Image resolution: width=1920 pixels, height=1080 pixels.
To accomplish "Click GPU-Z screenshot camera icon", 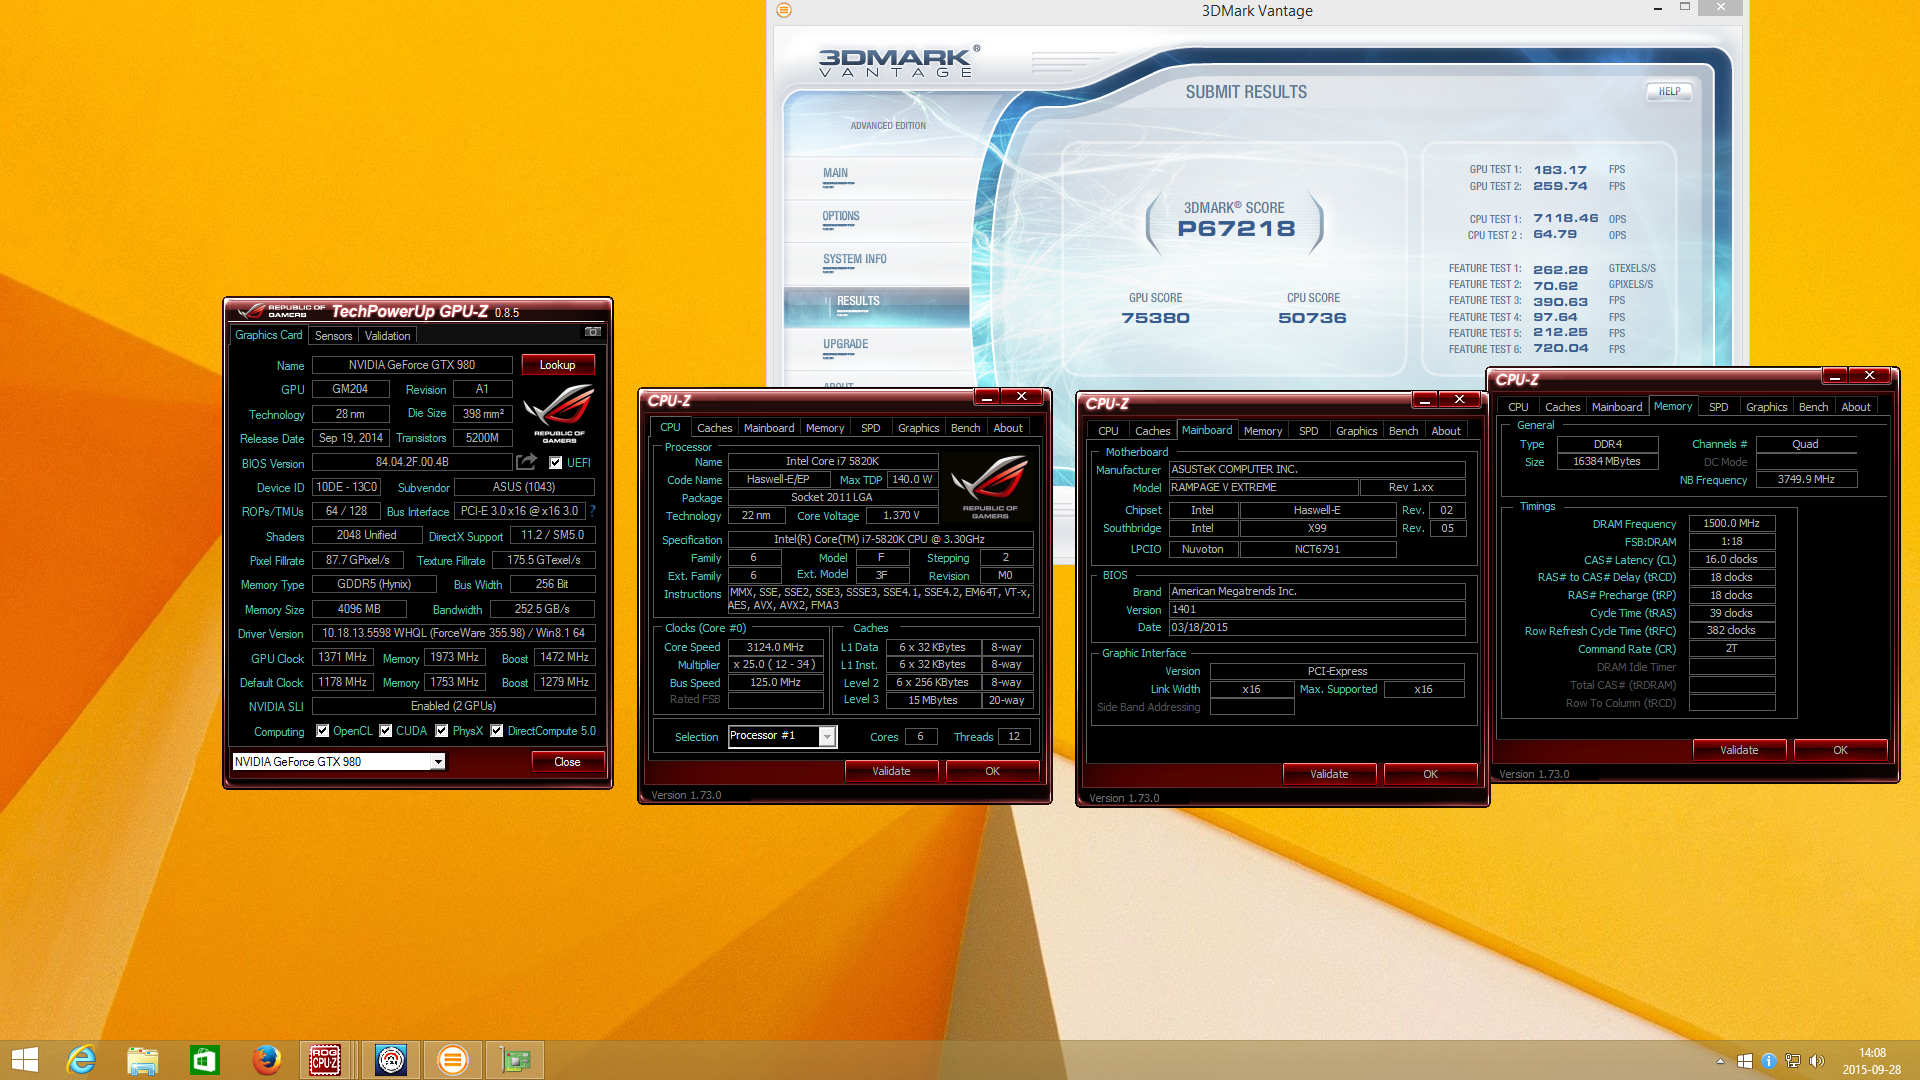I will 593,332.
